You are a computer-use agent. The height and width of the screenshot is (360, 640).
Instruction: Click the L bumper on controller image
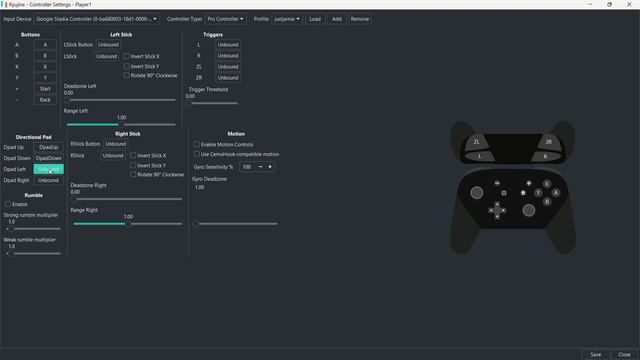480,156
